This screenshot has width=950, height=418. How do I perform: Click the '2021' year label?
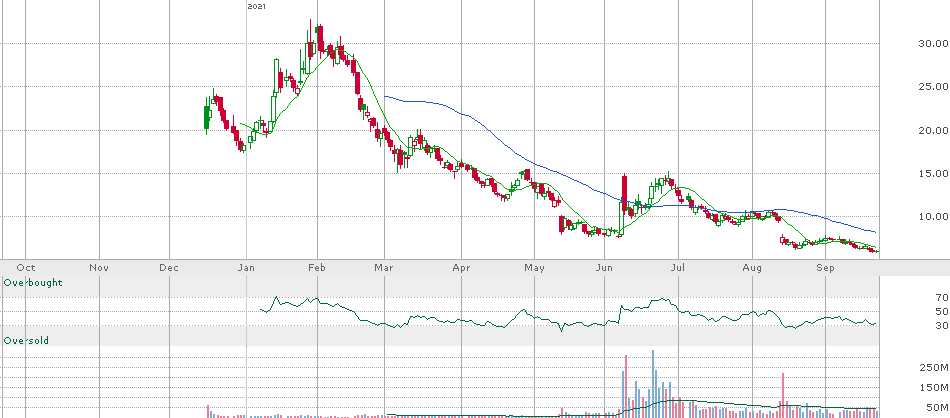(x=257, y=6)
